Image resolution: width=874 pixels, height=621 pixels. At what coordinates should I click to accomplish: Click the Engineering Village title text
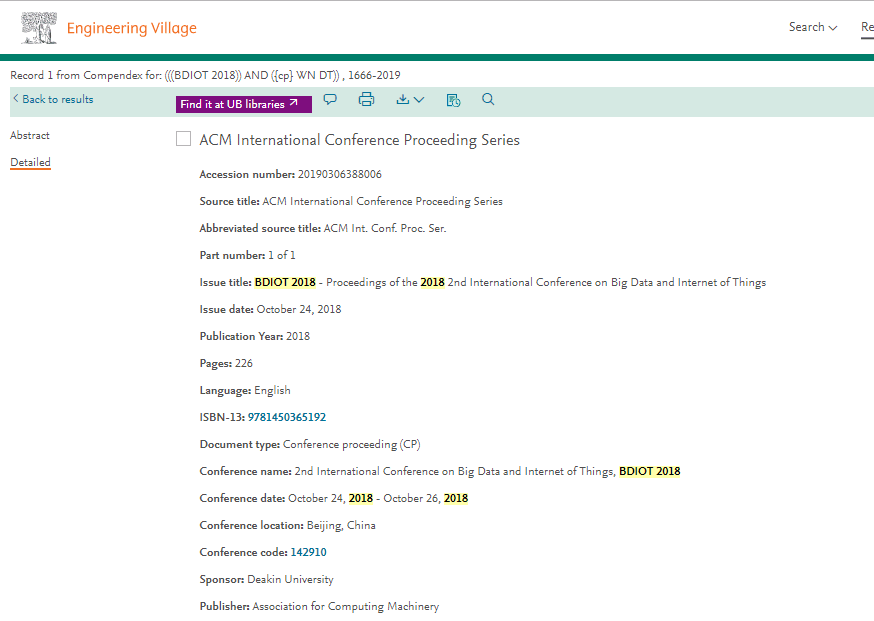coord(132,28)
